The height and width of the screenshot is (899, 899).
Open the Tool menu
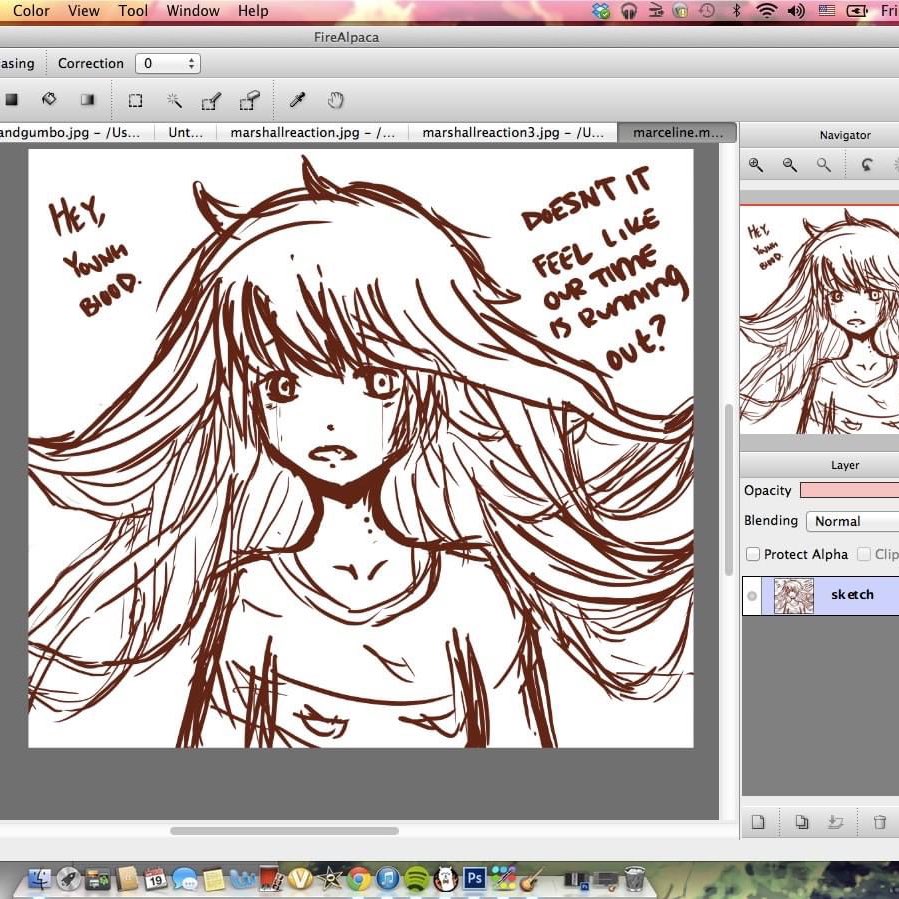133,10
